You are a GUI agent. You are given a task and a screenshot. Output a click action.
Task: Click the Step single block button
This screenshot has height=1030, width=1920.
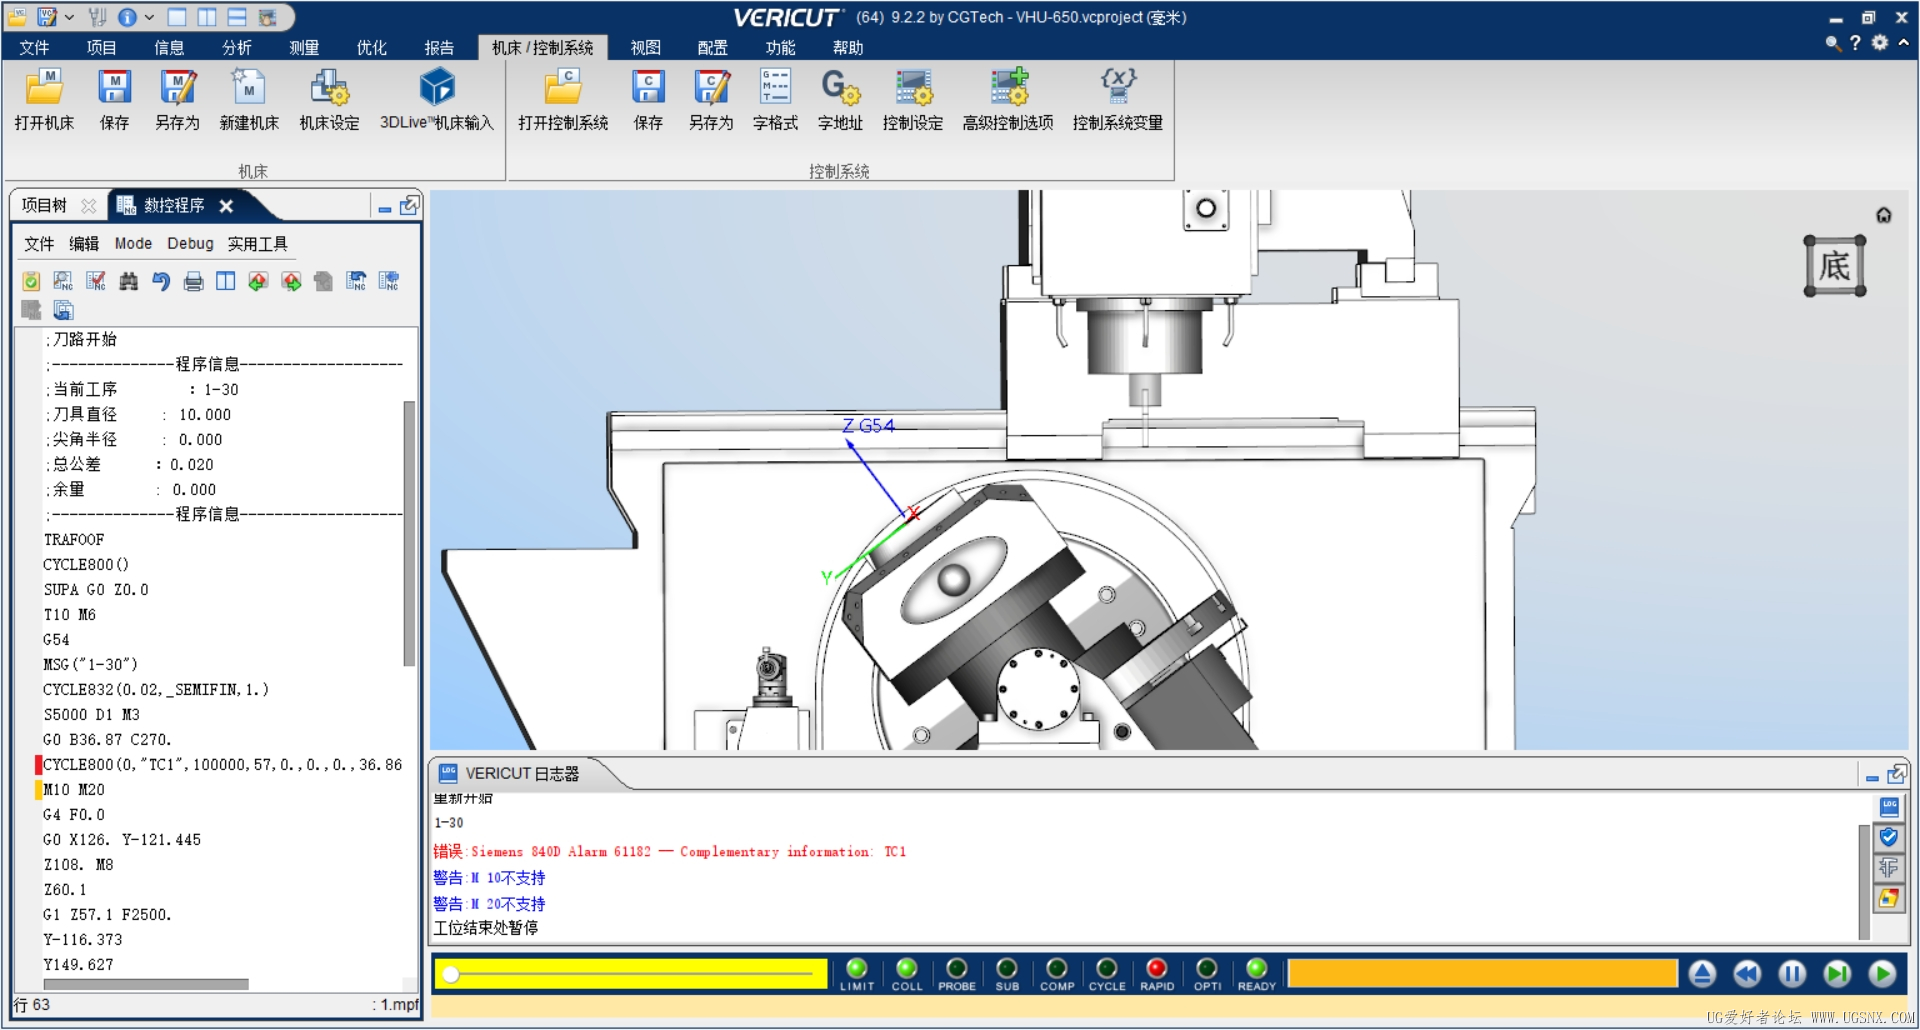[x=1837, y=973]
